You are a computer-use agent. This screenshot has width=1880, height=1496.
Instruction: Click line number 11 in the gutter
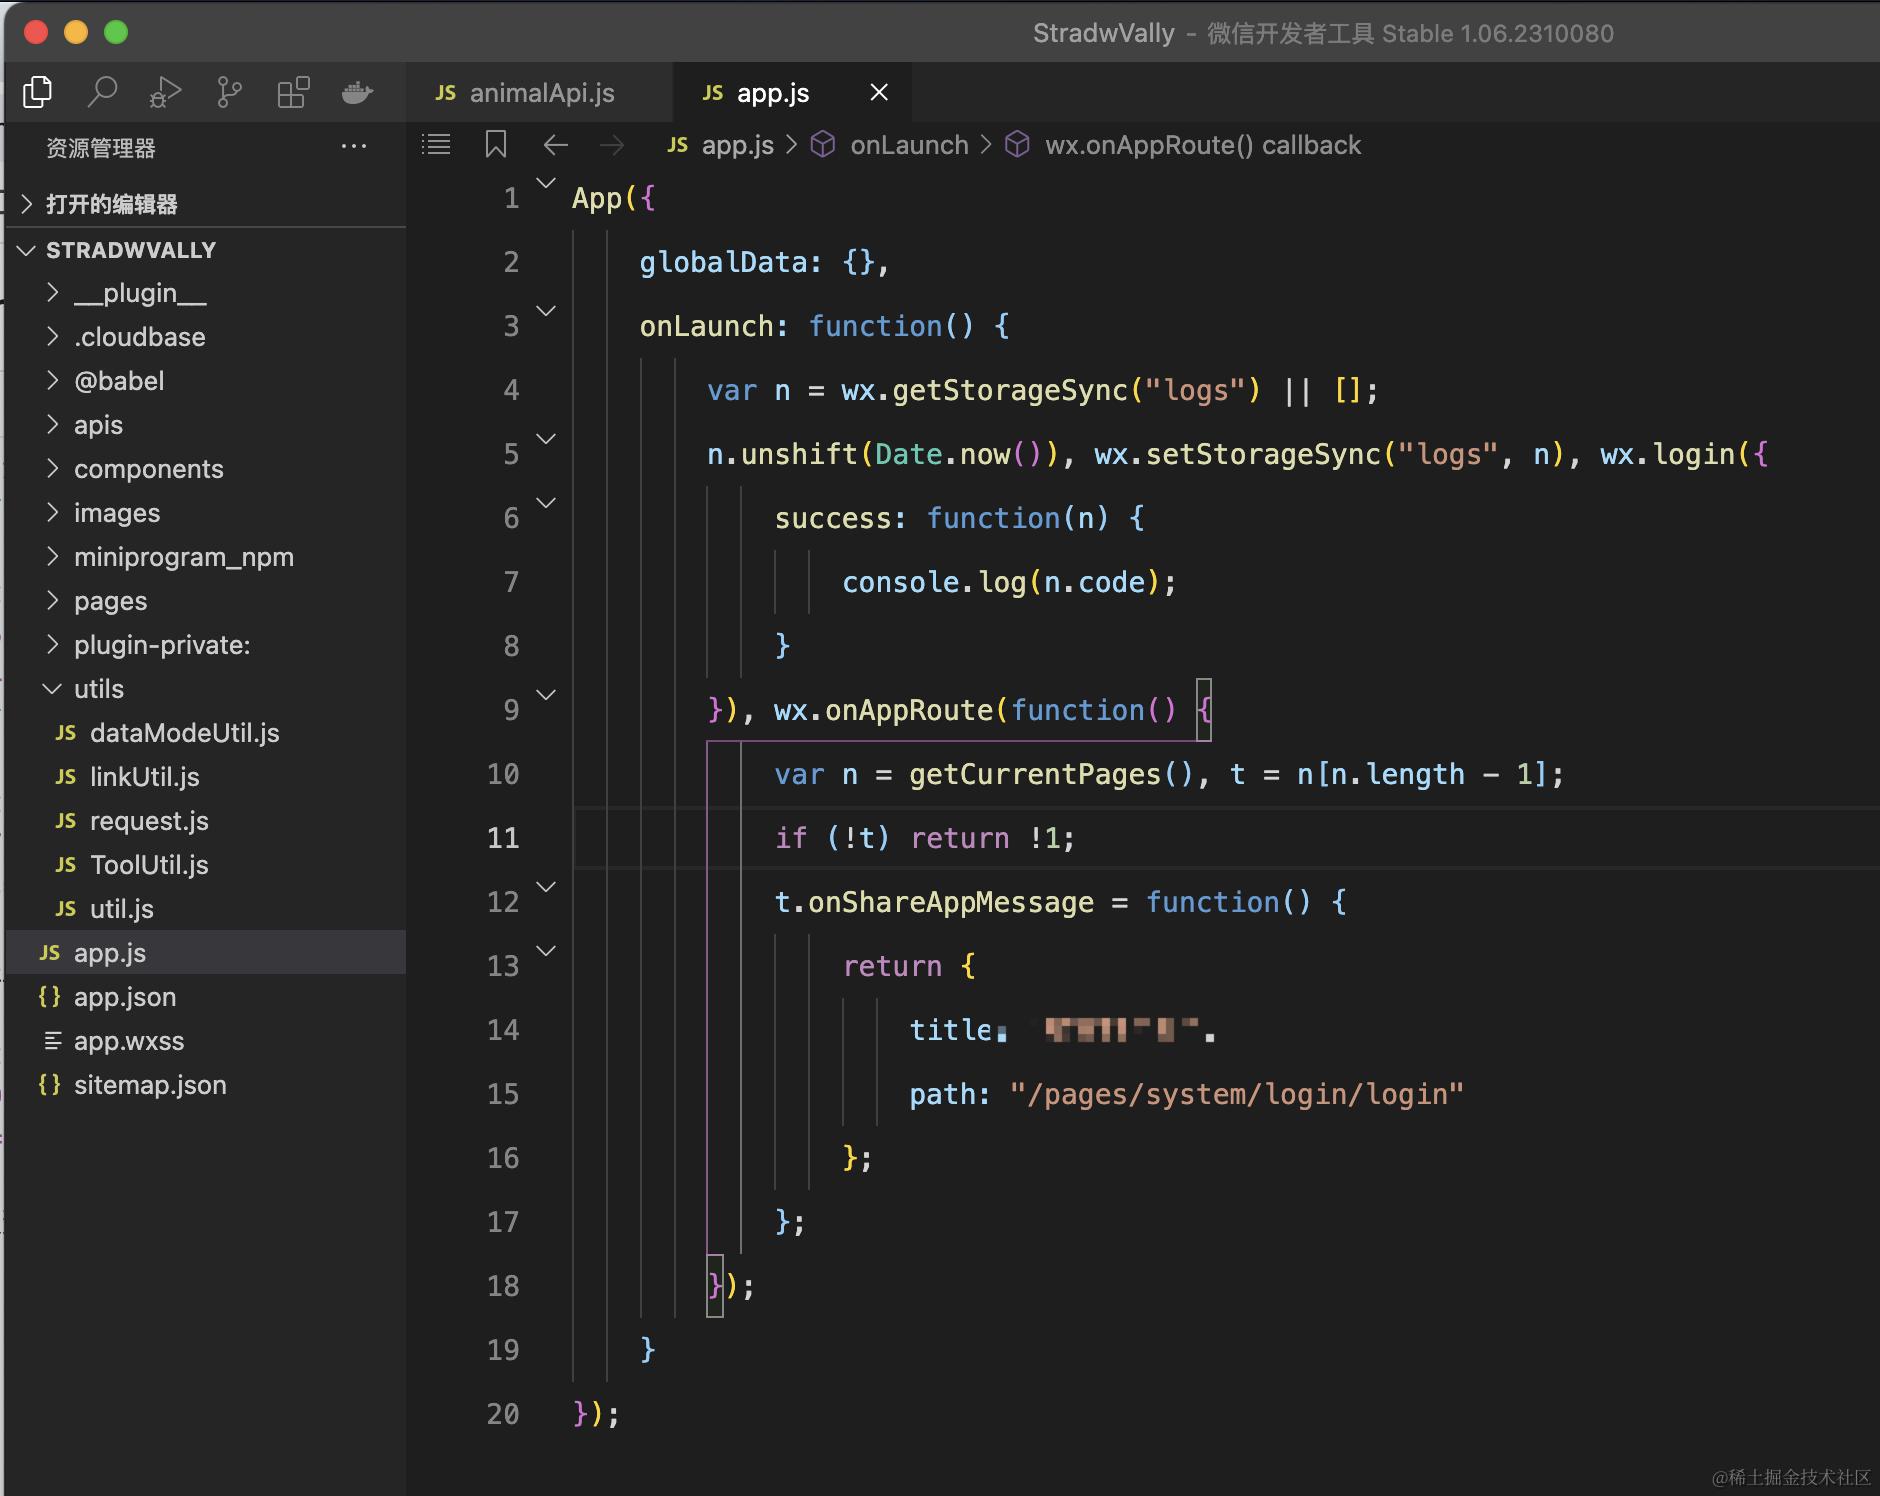[x=503, y=838]
